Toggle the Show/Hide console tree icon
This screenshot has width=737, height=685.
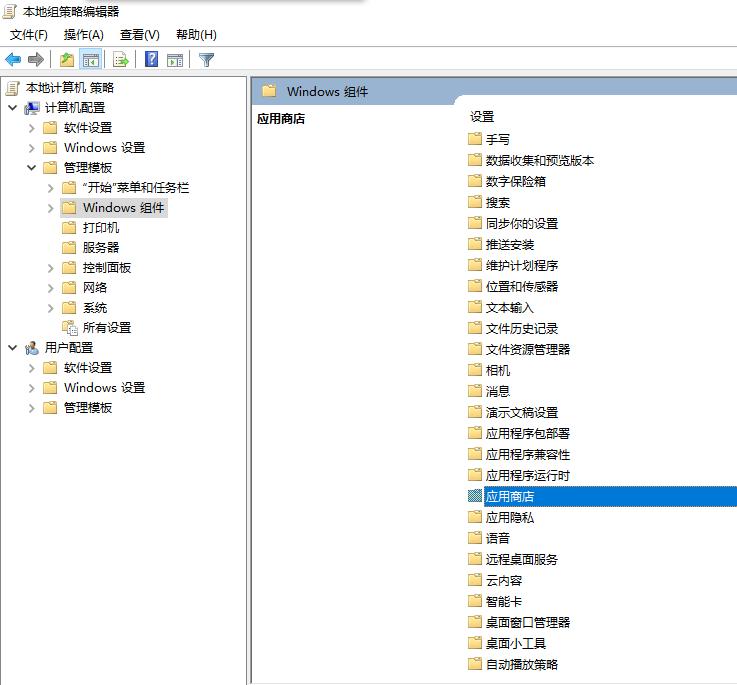point(91,60)
